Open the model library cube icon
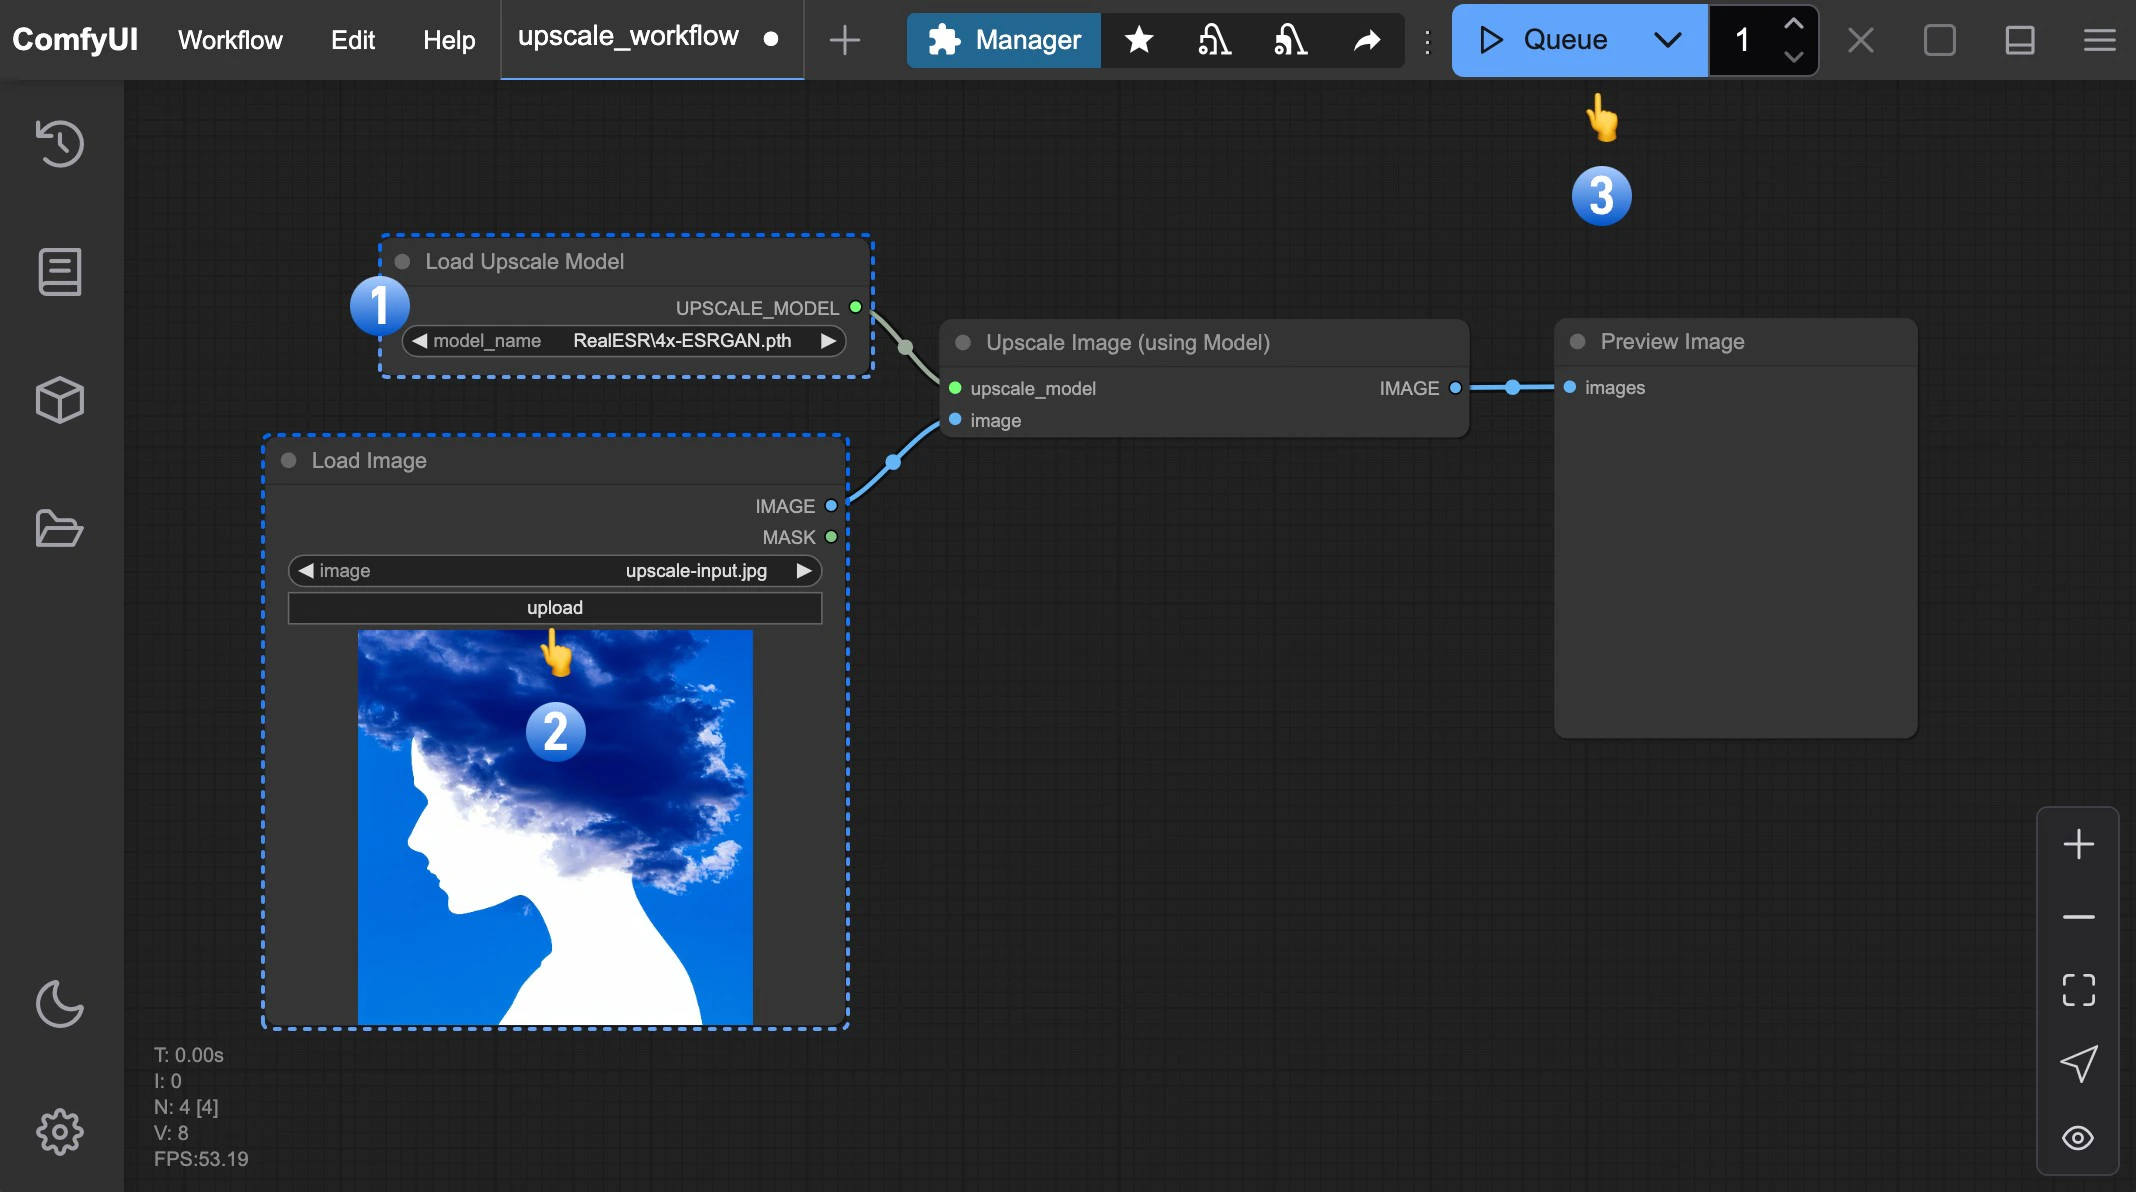 click(x=59, y=400)
